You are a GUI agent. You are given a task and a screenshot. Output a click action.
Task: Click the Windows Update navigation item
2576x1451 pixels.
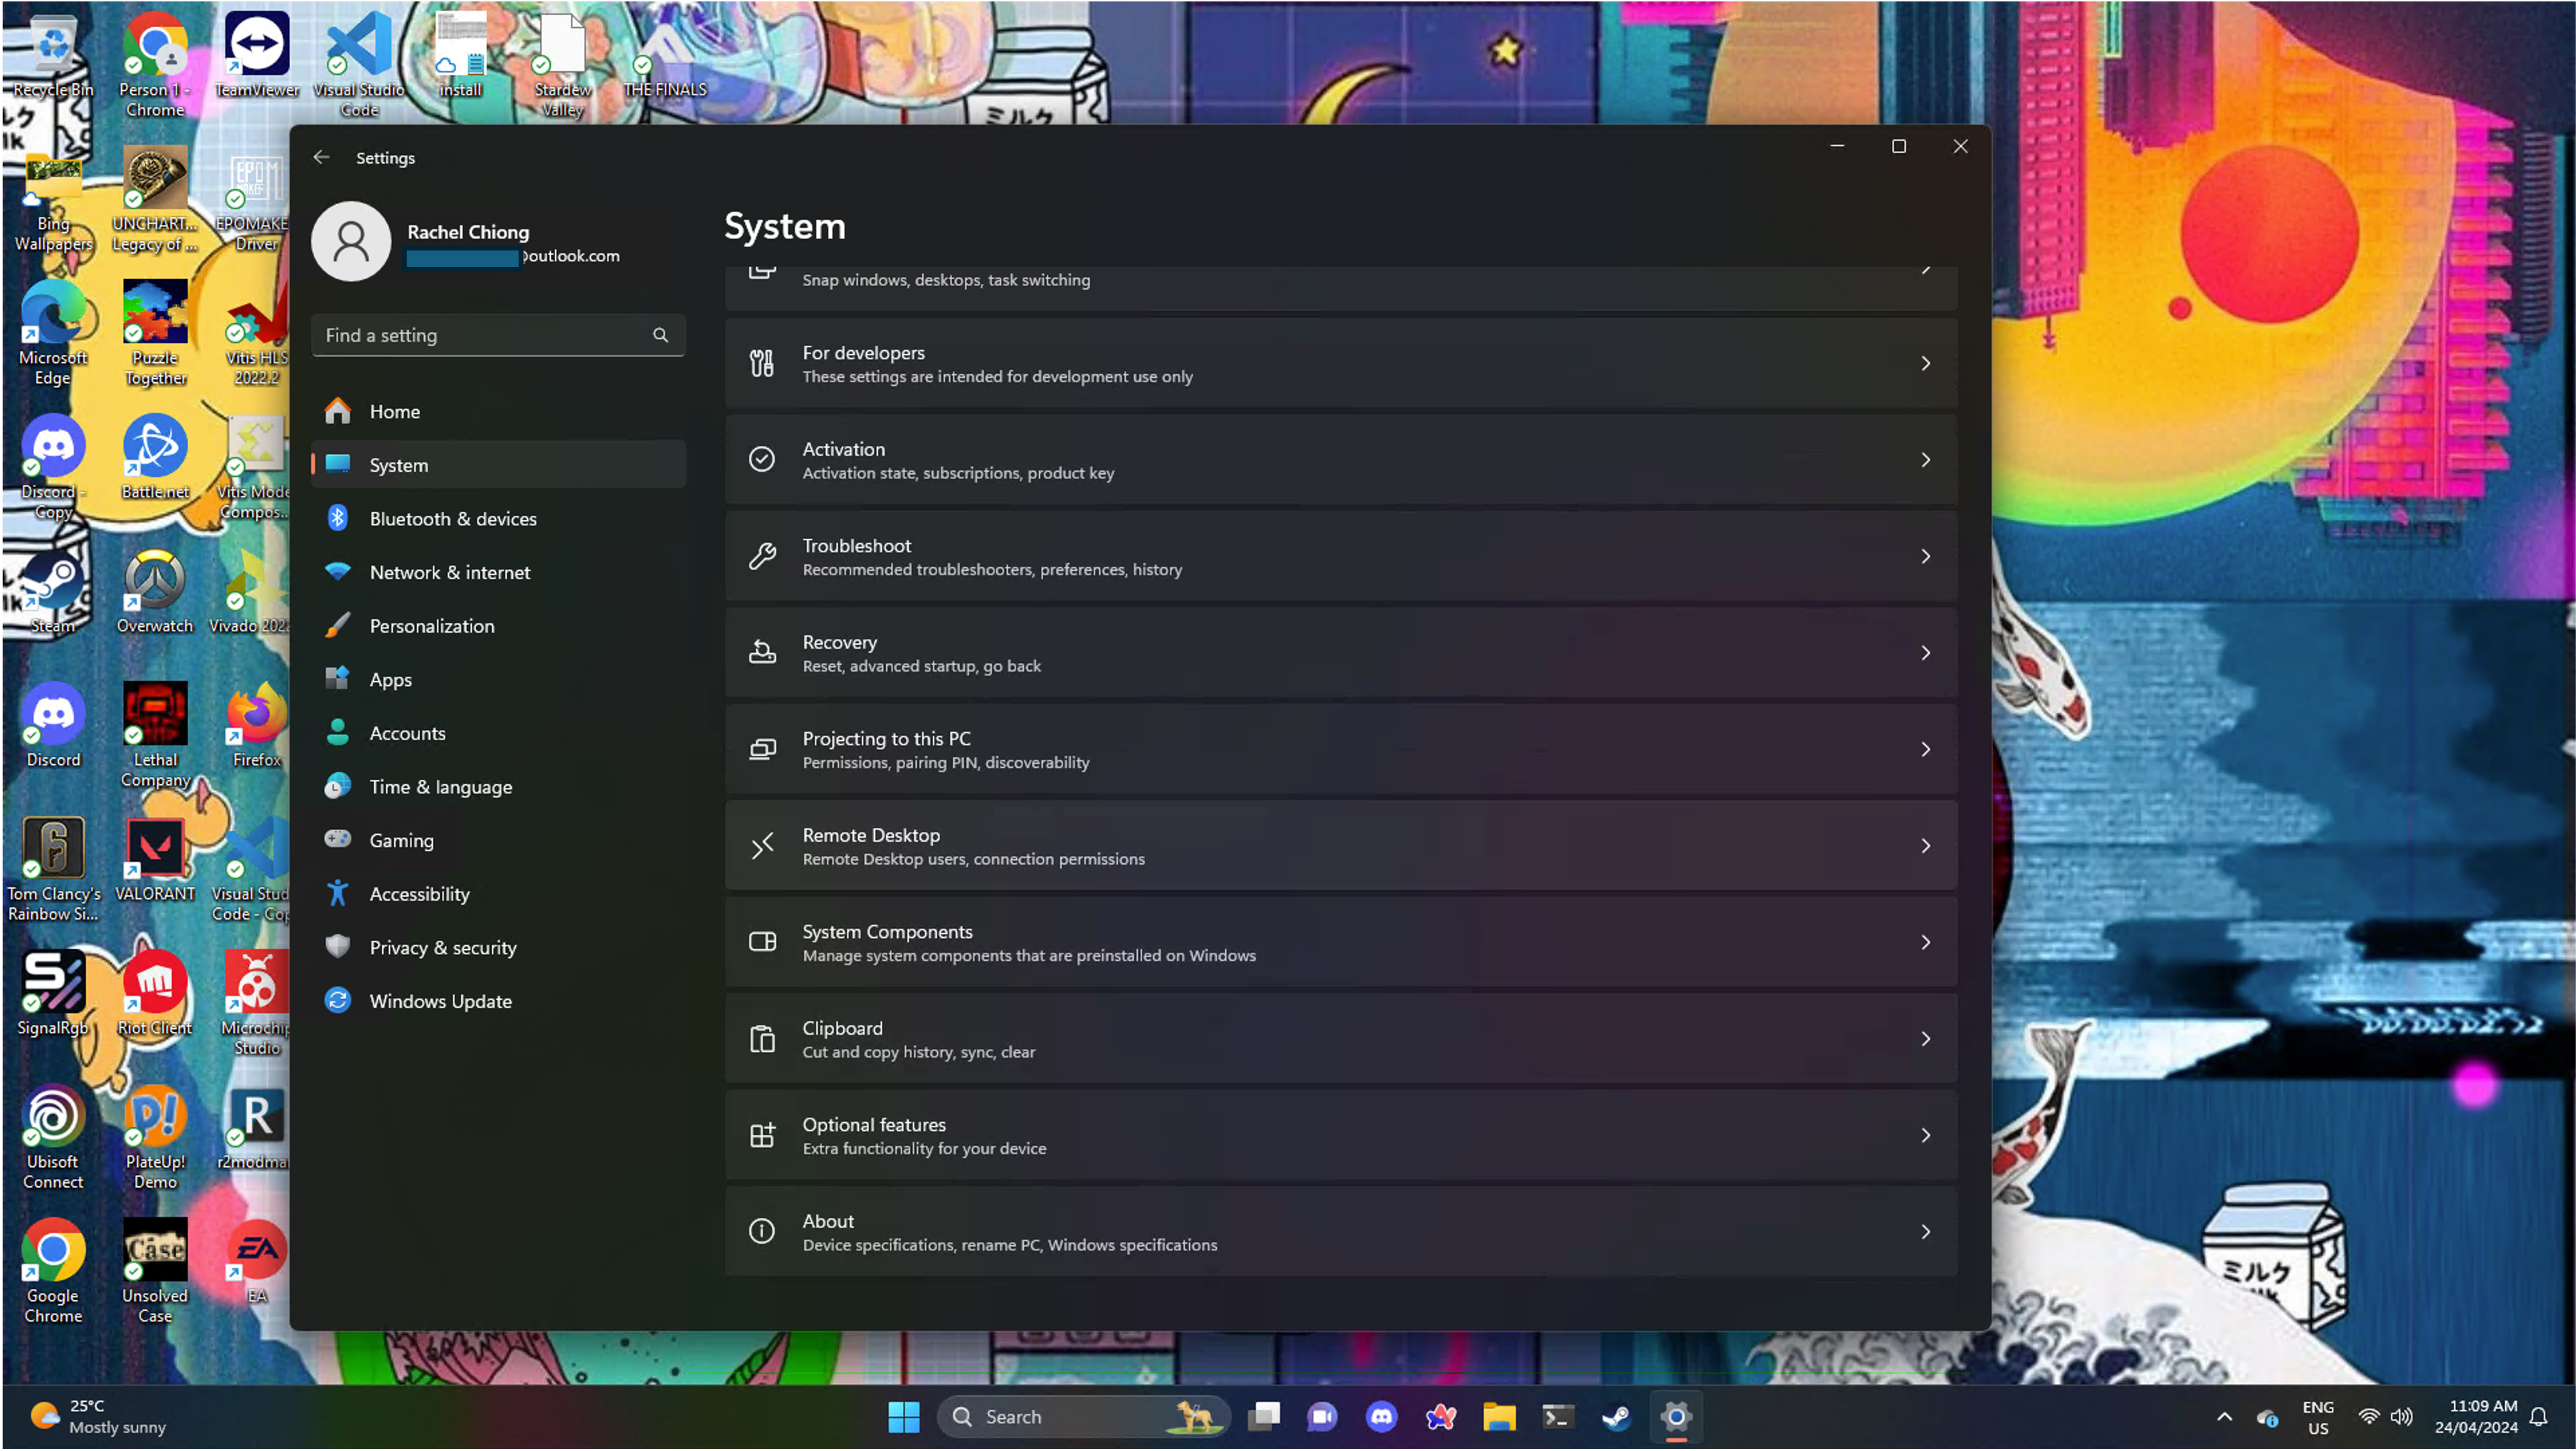[440, 1001]
